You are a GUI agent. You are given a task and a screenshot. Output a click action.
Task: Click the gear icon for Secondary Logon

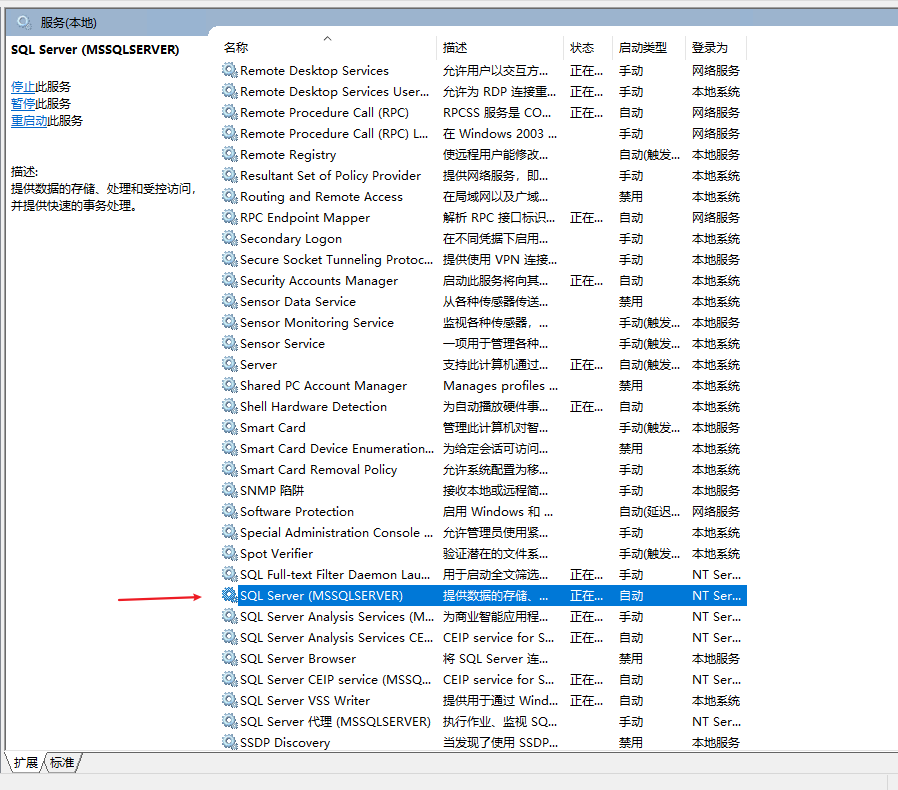pyautogui.click(x=230, y=238)
